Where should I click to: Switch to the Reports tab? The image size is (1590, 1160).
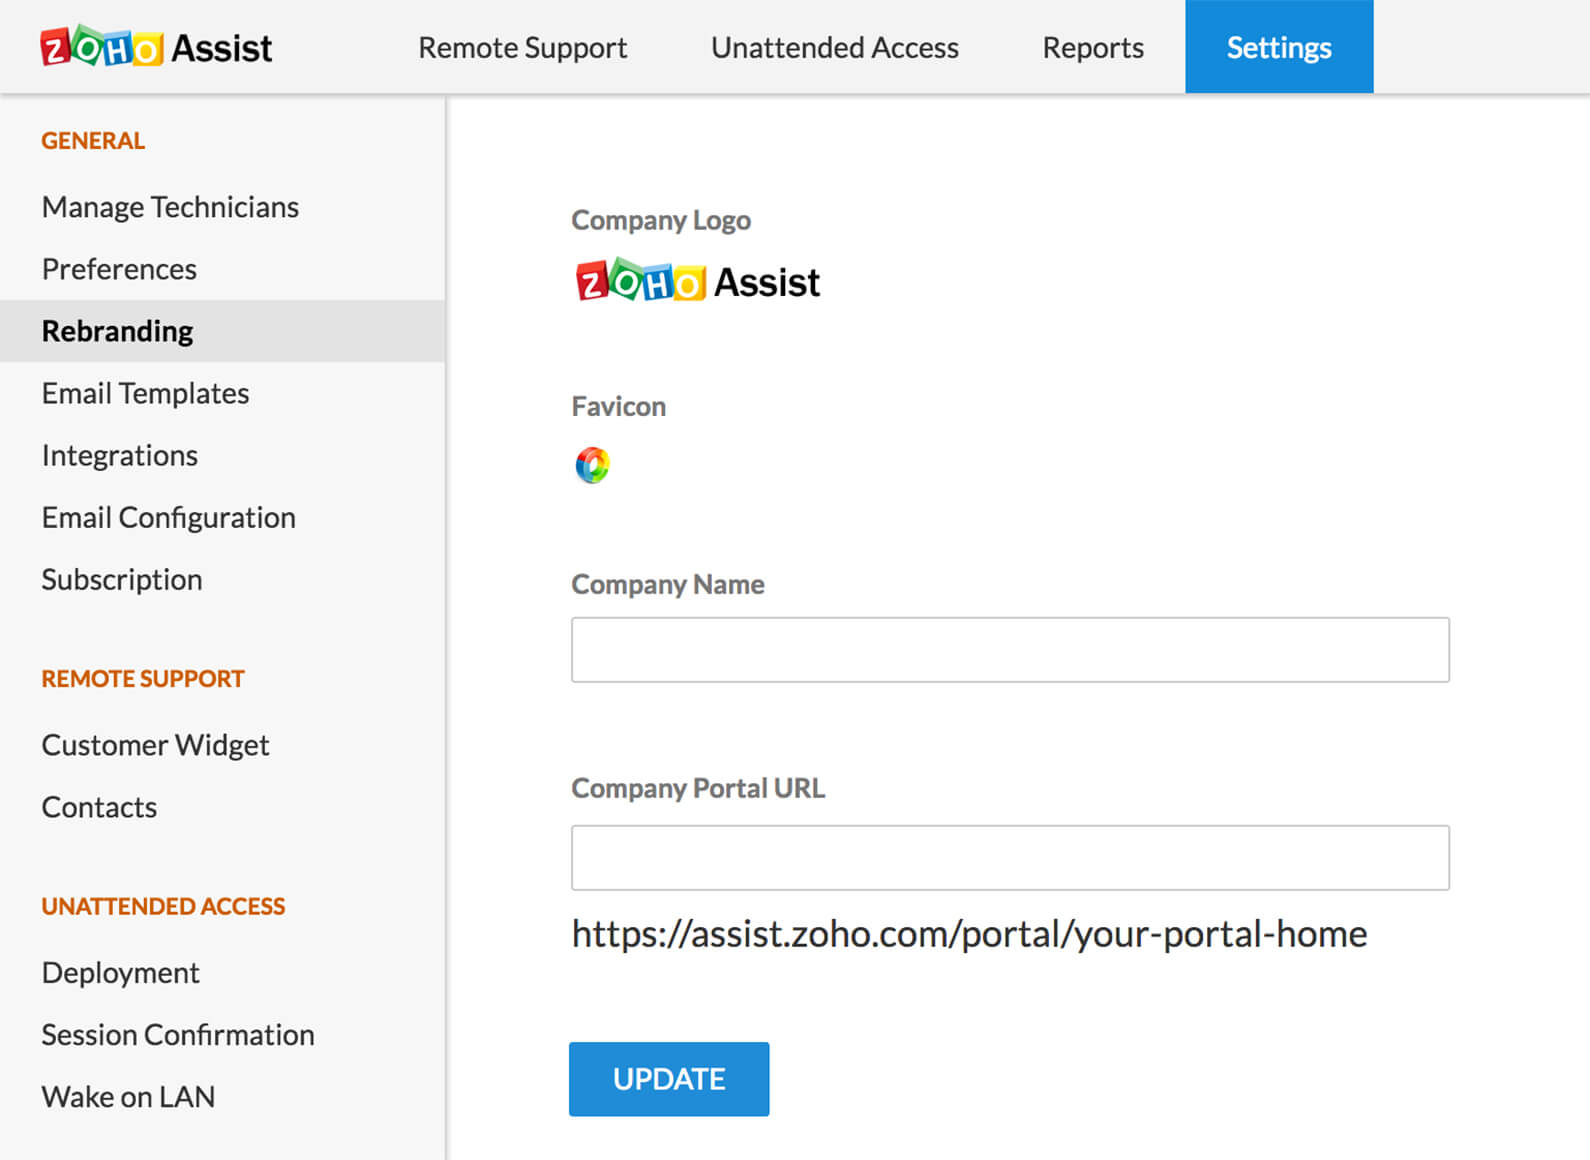coord(1092,47)
